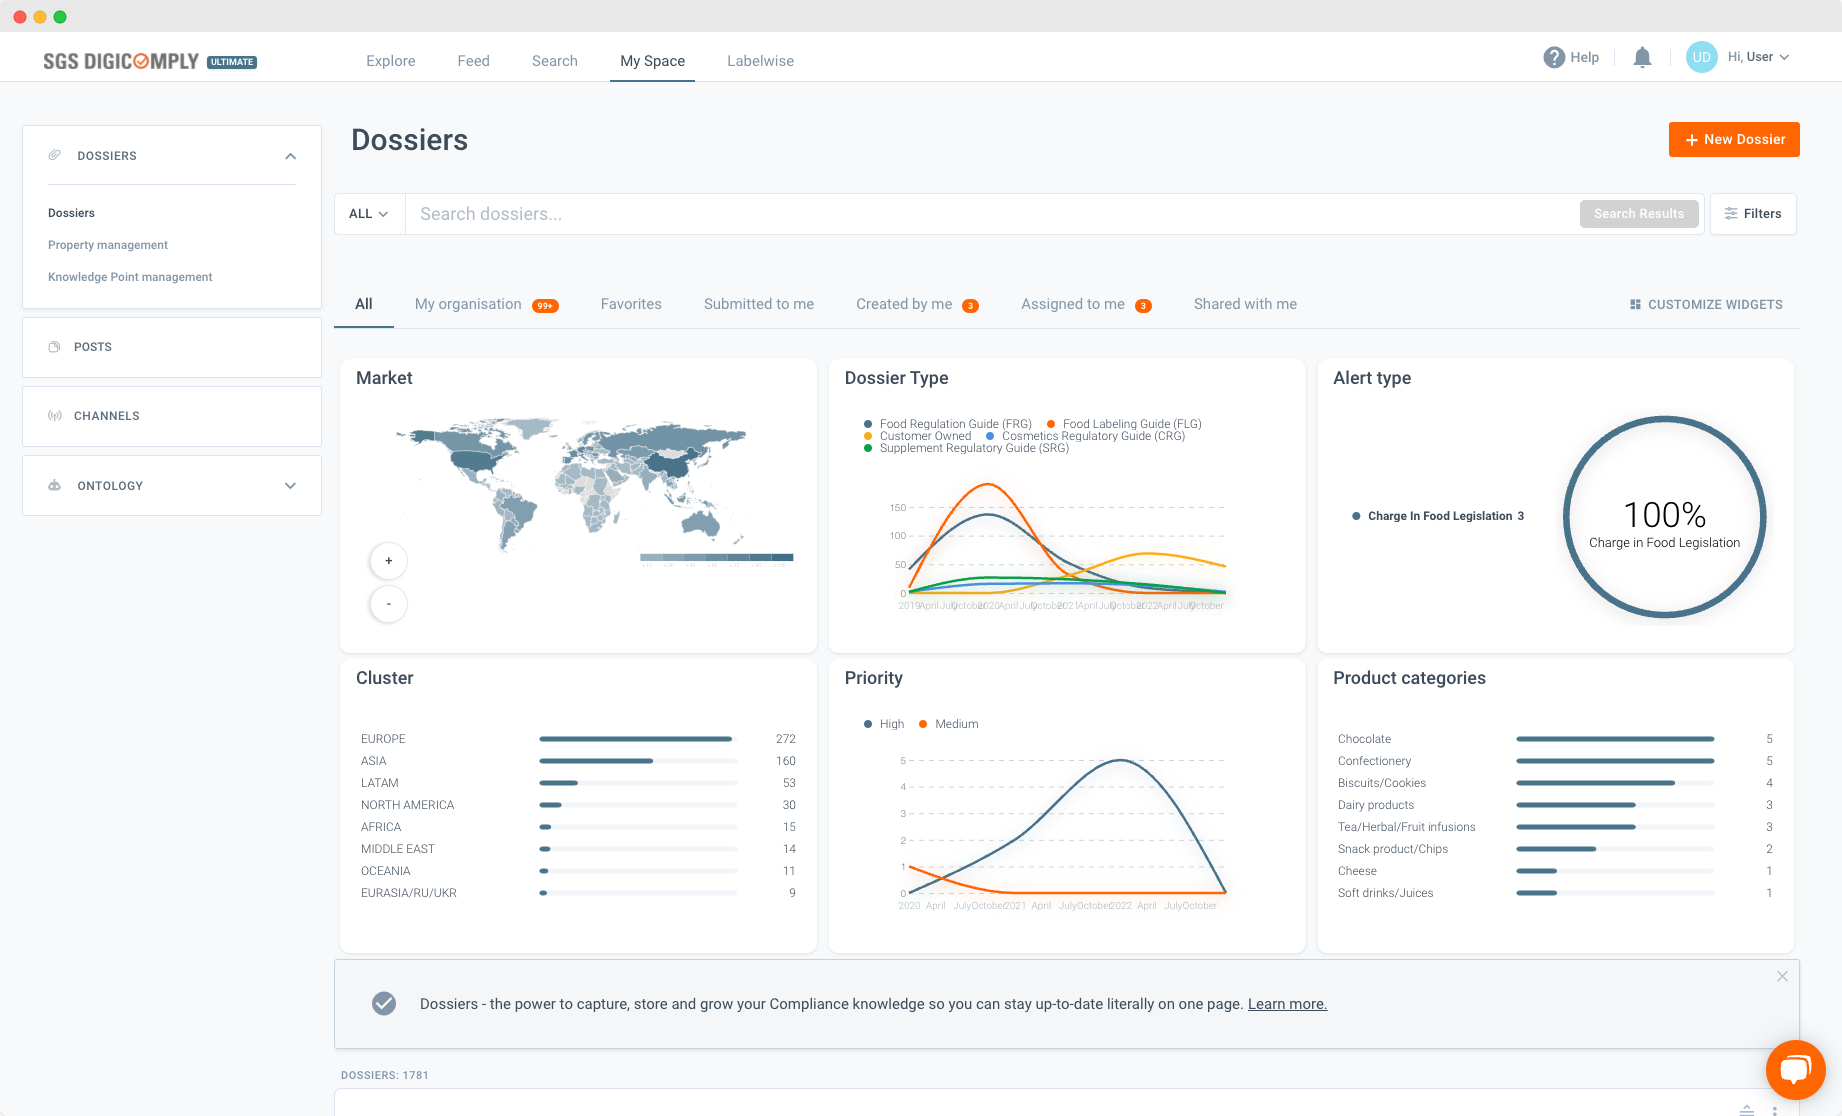Click the Learn more link

(x=1287, y=1004)
